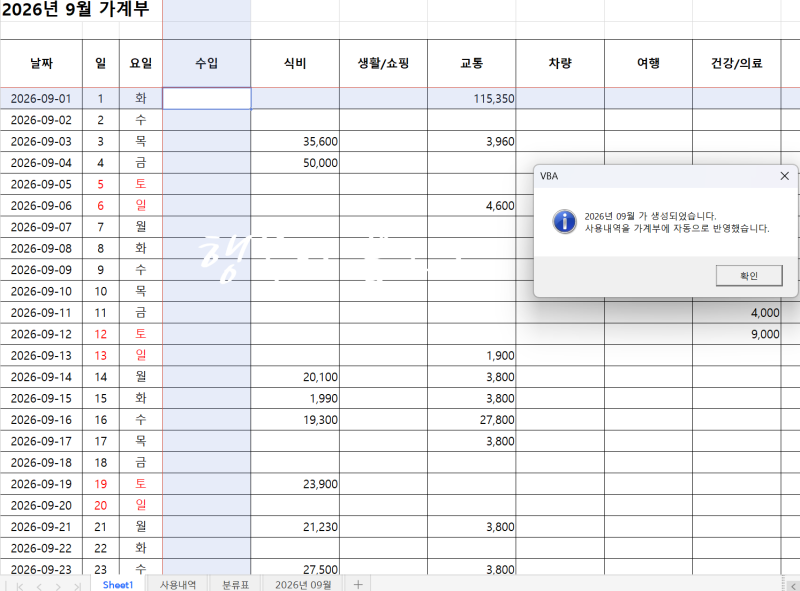Screen dimensions: 800x591
Task: Select the 여행 header cell
Action: point(648,63)
